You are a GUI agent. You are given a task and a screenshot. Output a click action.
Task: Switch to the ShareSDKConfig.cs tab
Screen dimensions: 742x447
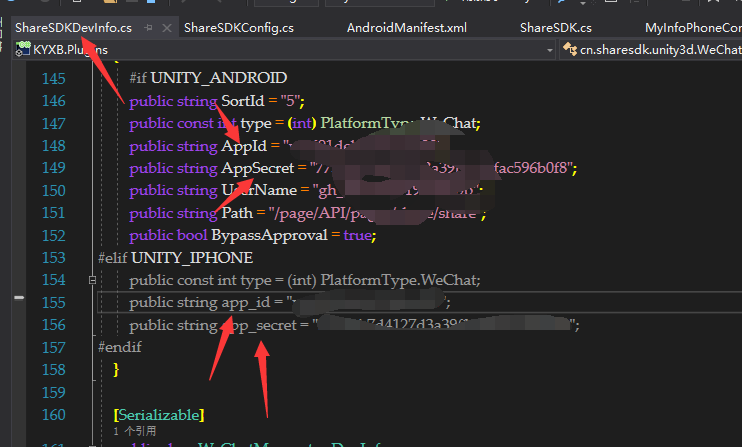coord(238,28)
